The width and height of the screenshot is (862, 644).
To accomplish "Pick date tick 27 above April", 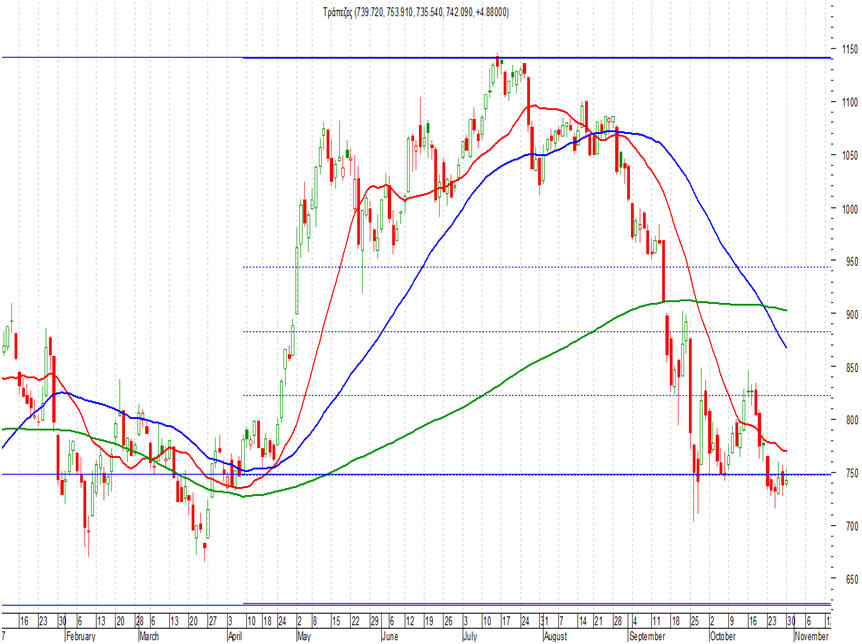I will tap(213, 621).
